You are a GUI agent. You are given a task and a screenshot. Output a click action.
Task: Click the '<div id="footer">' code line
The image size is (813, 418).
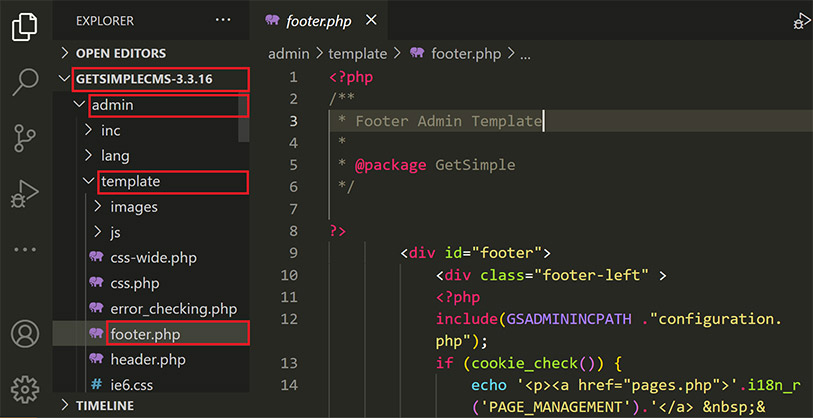[475, 253]
